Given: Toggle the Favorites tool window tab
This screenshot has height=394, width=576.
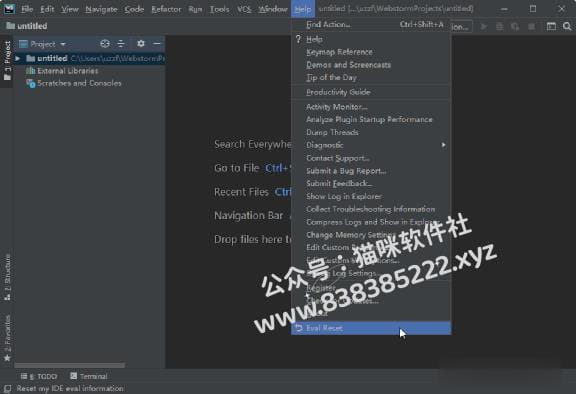Looking at the screenshot, I should [7, 338].
